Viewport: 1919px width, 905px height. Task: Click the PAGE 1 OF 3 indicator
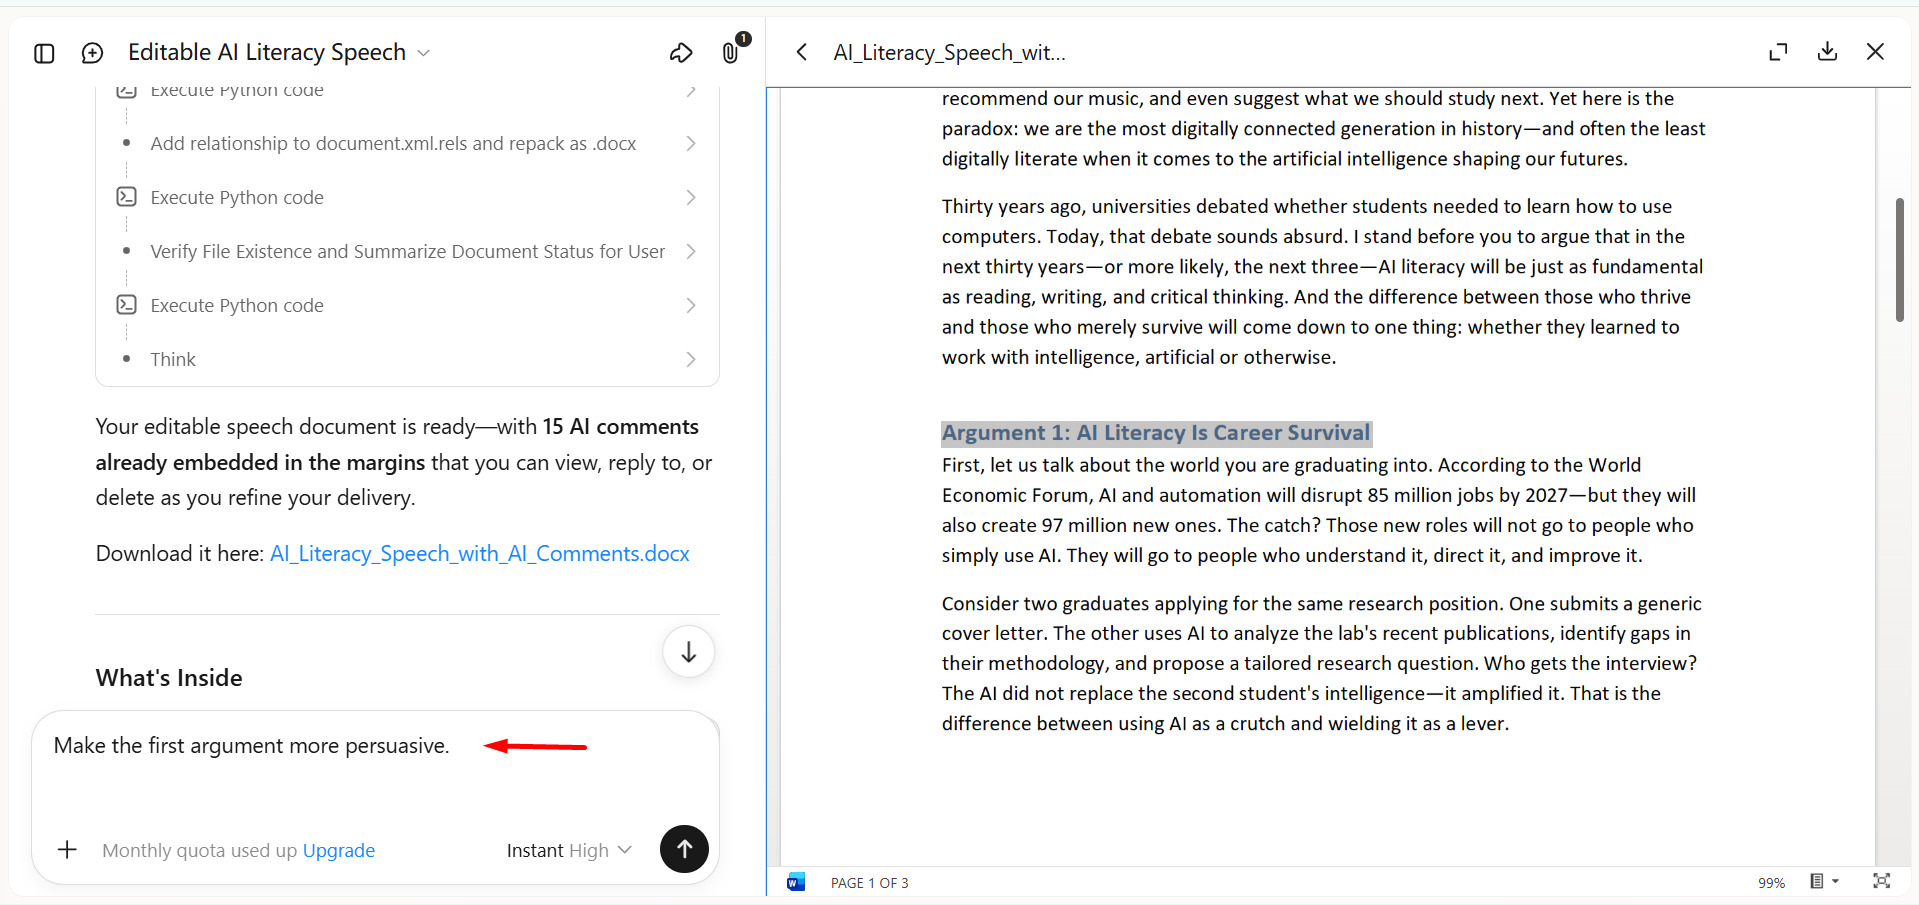tap(870, 883)
